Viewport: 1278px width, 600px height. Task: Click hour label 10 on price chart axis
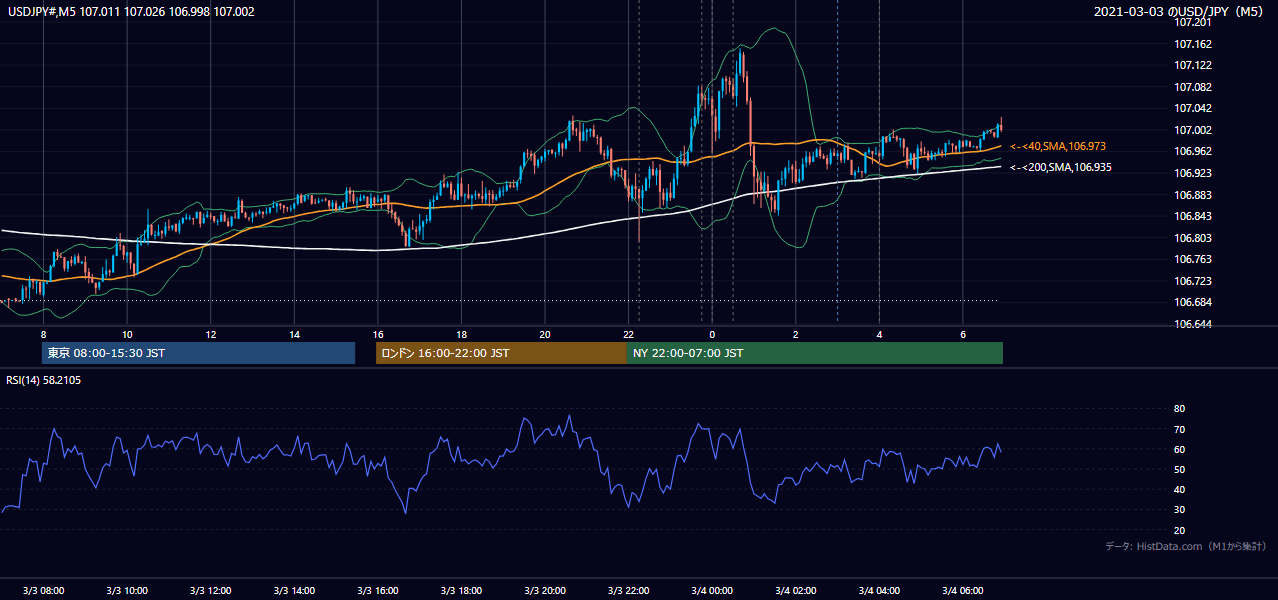click(x=127, y=334)
